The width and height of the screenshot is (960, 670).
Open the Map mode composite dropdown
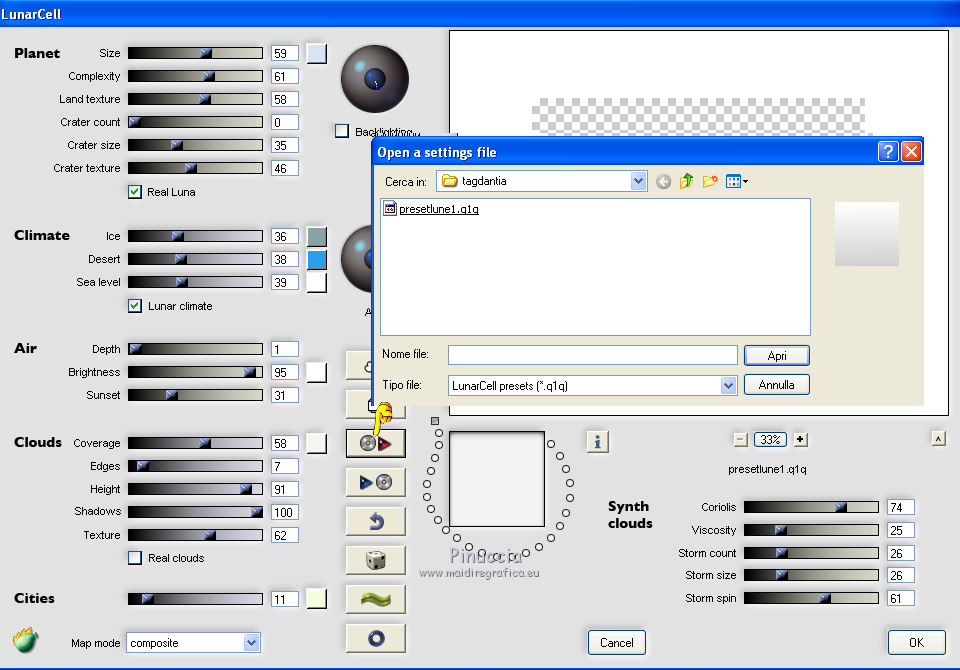pyautogui.click(x=251, y=642)
